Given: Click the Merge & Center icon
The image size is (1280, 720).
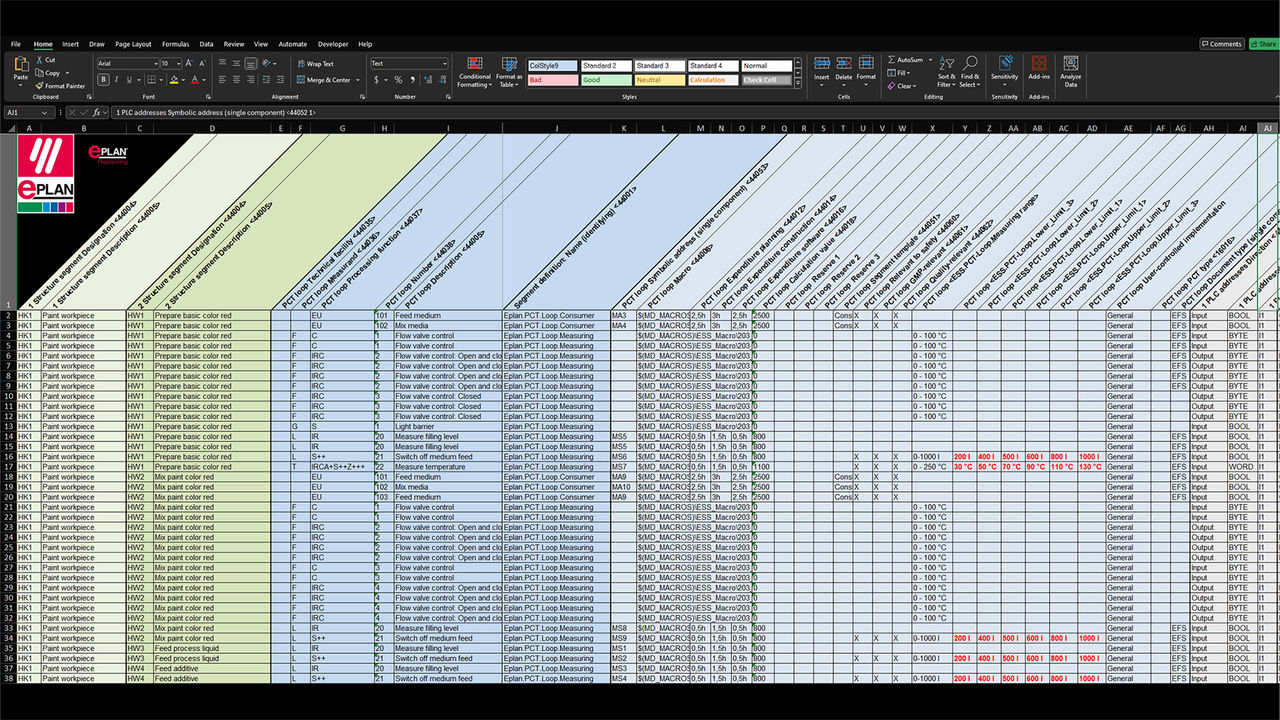Looking at the screenshot, I should pos(300,78).
